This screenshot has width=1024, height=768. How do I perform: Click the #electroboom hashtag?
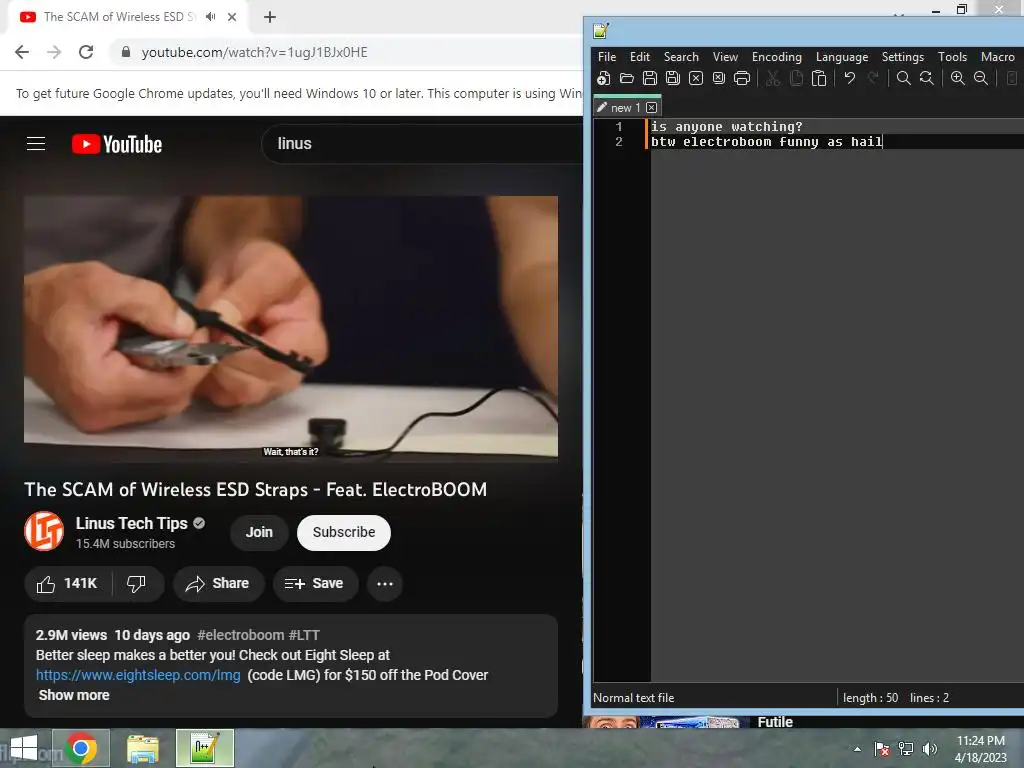[240, 635]
